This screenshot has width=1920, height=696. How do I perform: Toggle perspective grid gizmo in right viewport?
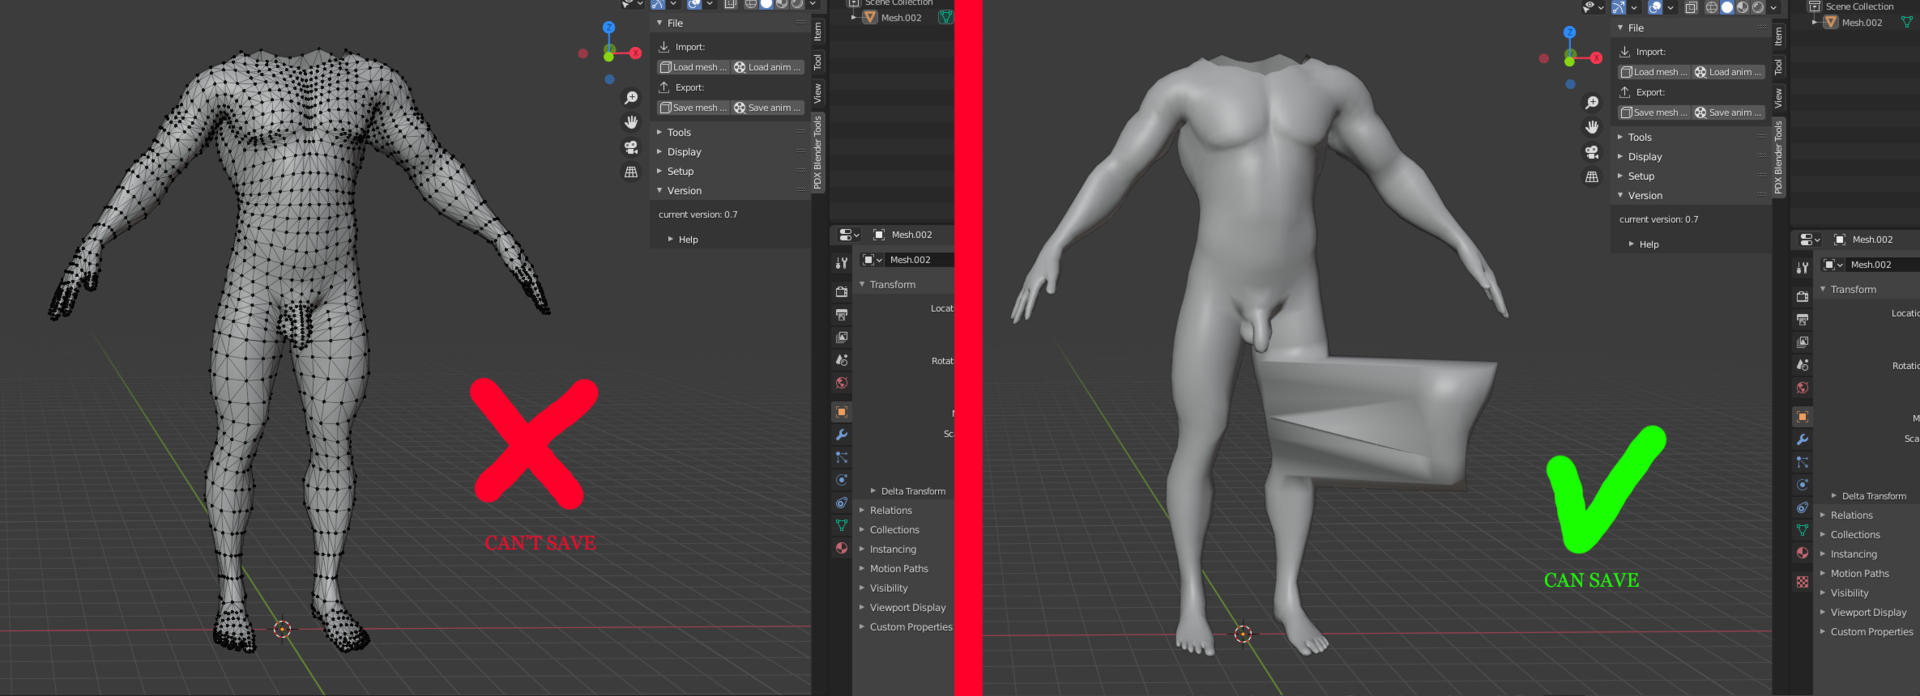click(1592, 177)
